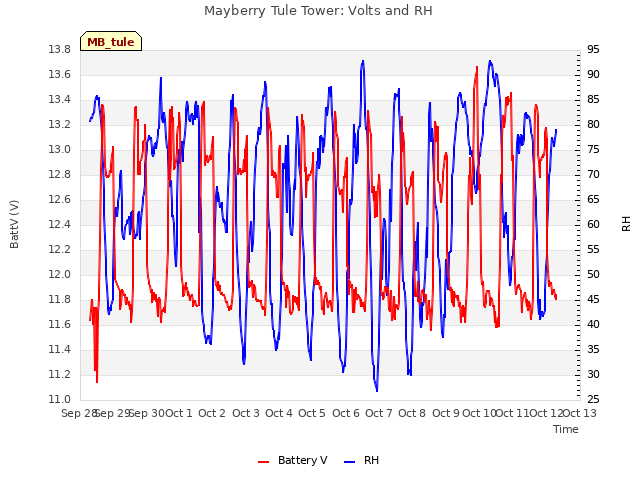Click the MB_tule annotation label
Viewport: 640px width, 480px height.
coord(111,42)
